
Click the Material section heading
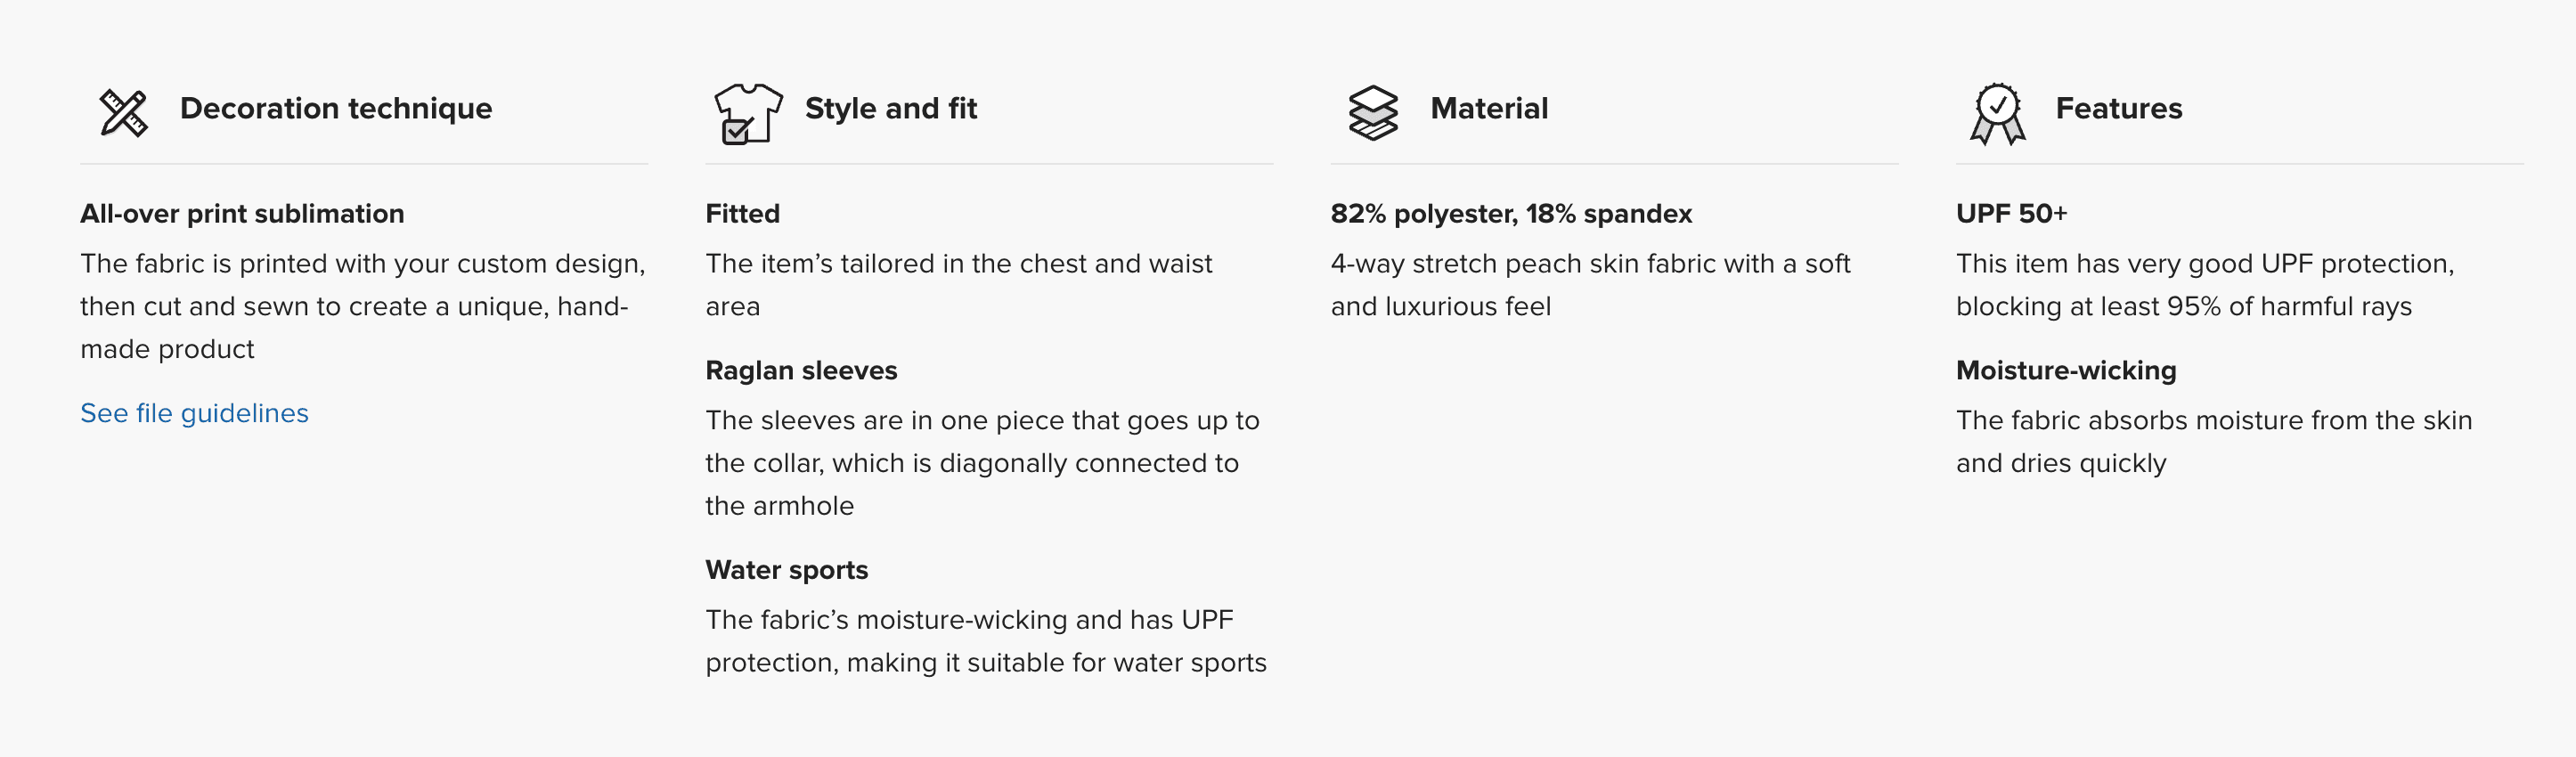[x=1489, y=108]
